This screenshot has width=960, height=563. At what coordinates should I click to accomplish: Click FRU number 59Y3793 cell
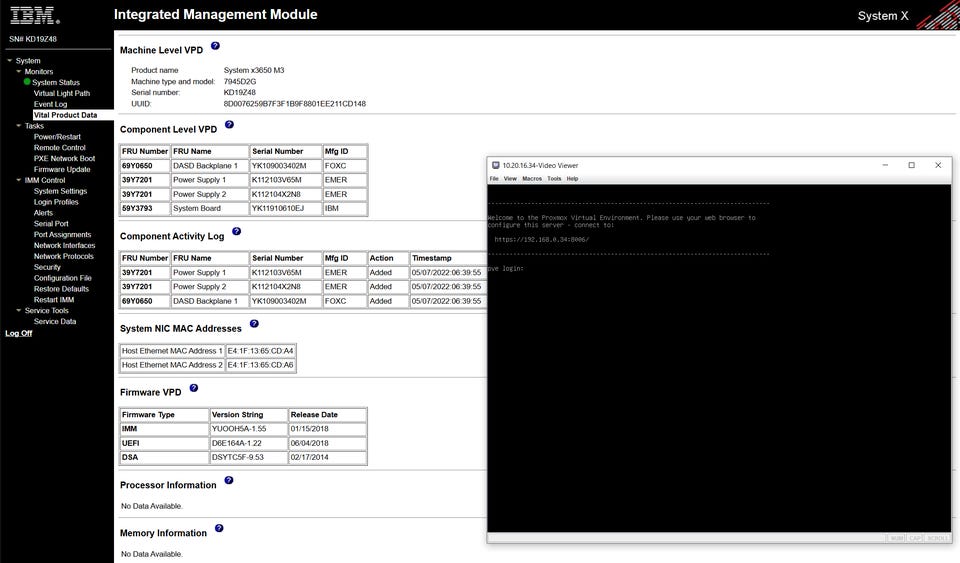click(x=144, y=209)
